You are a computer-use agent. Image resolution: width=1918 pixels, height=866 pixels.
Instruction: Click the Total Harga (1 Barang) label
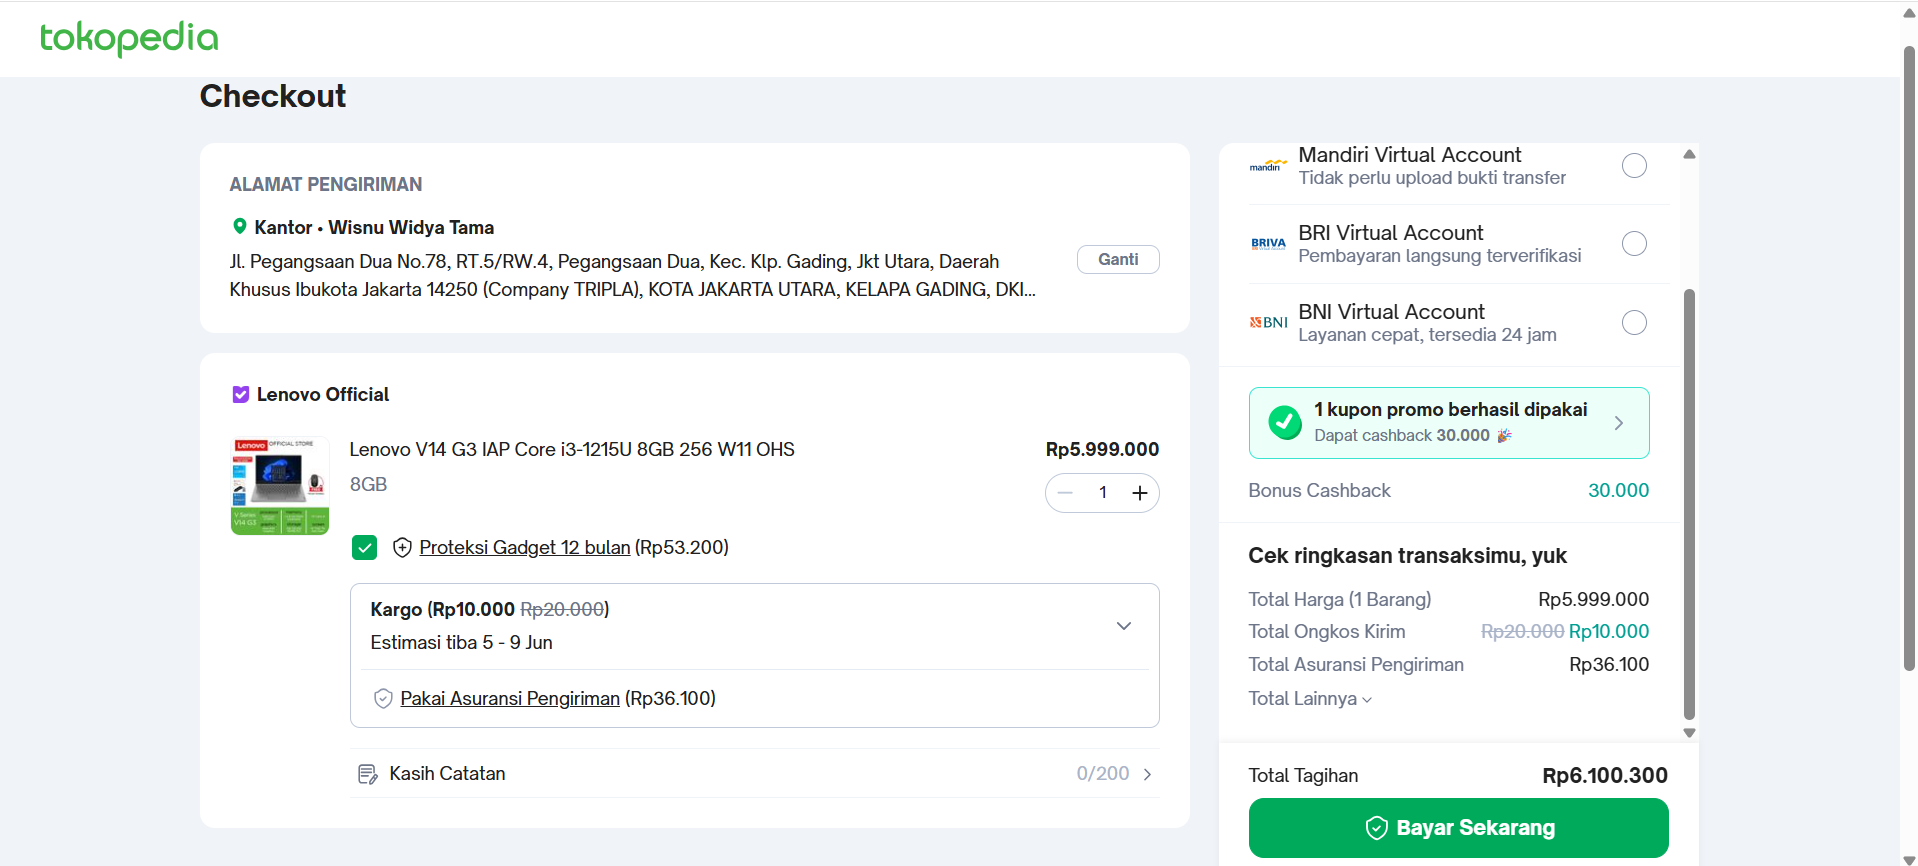[1339, 600]
